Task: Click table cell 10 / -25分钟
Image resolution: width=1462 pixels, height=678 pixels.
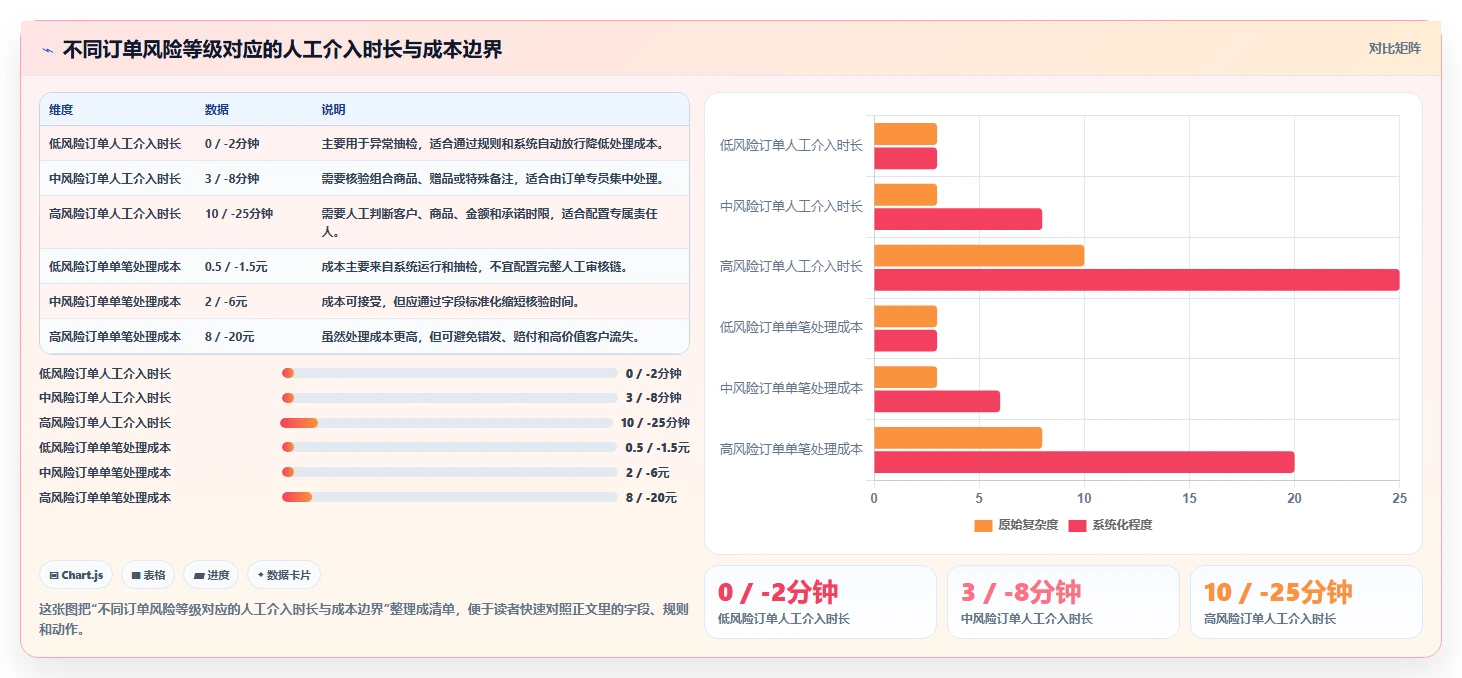Action: tap(239, 213)
